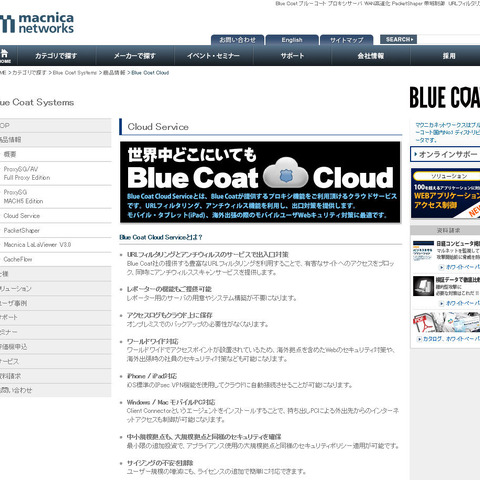Click the Blue Coat Cloud banner image
This screenshot has height=480, width=480.
tap(260, 182)
